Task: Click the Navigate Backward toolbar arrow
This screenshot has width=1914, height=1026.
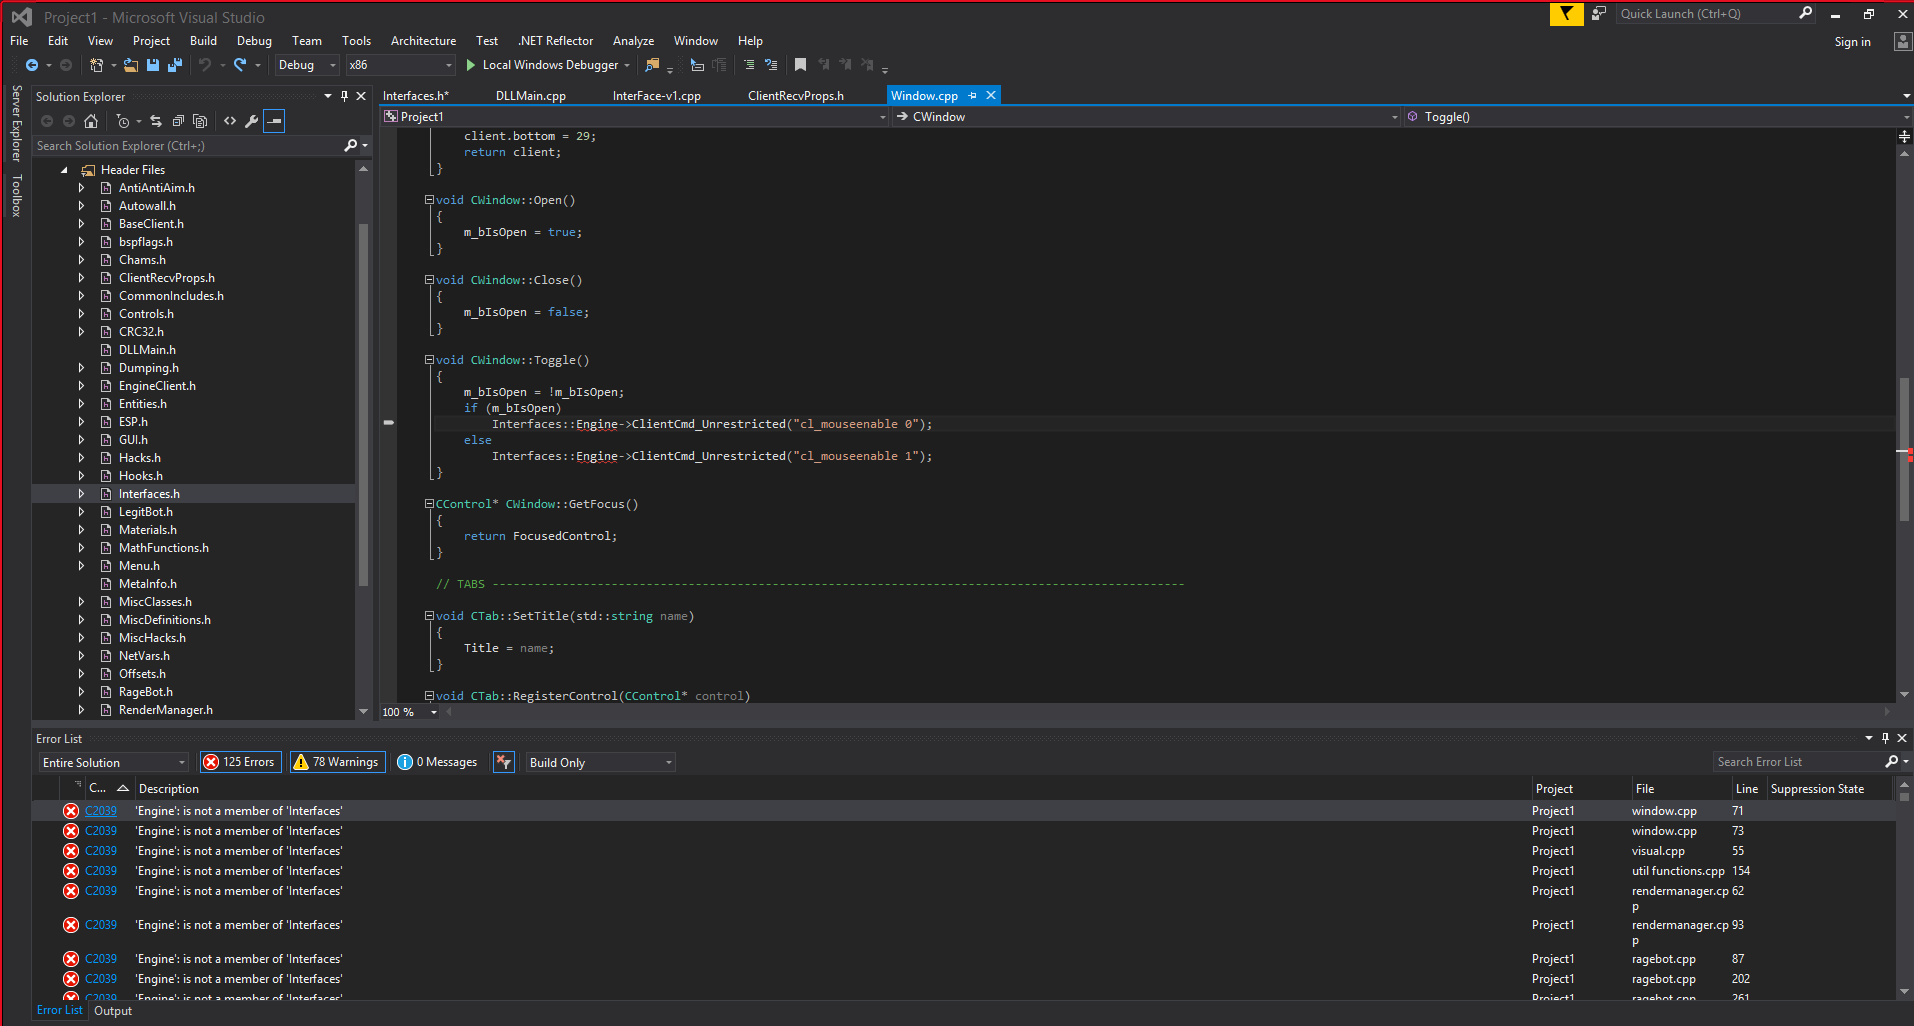Action: [x=32, y=65]
